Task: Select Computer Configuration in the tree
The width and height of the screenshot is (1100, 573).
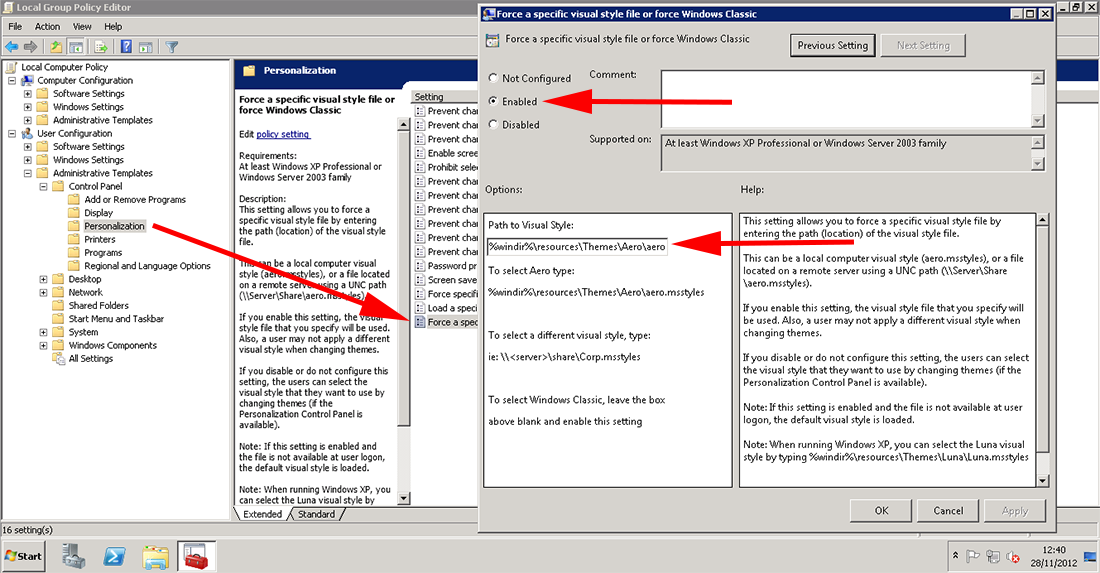Action: [x=85, y=81]
